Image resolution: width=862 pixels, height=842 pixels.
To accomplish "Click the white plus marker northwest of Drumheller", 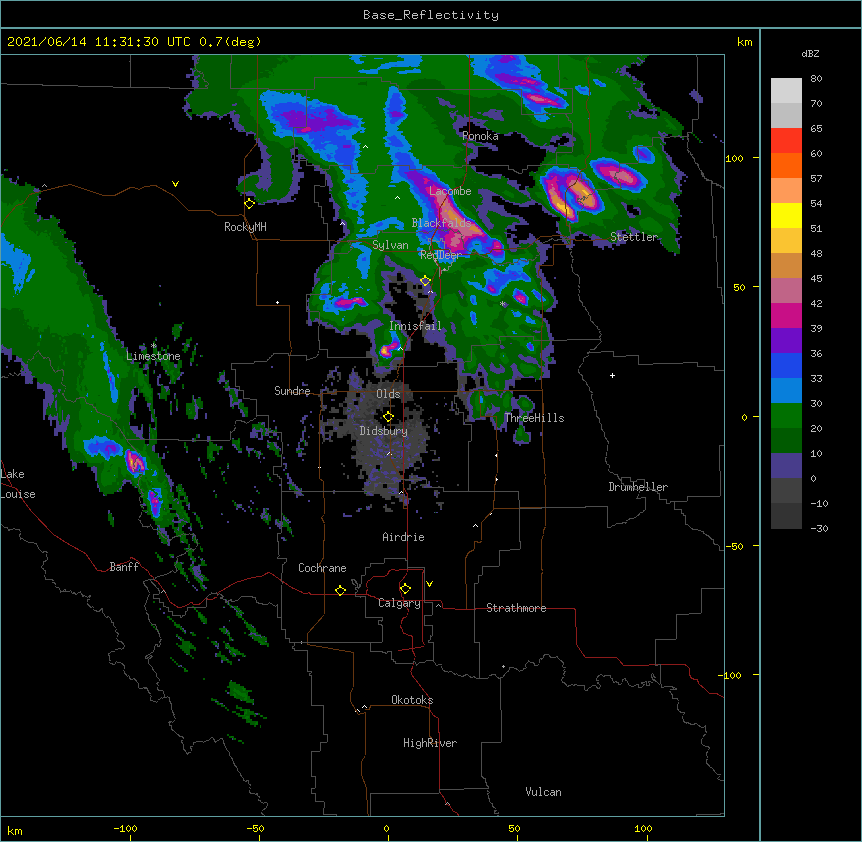I will coord(612,375).
